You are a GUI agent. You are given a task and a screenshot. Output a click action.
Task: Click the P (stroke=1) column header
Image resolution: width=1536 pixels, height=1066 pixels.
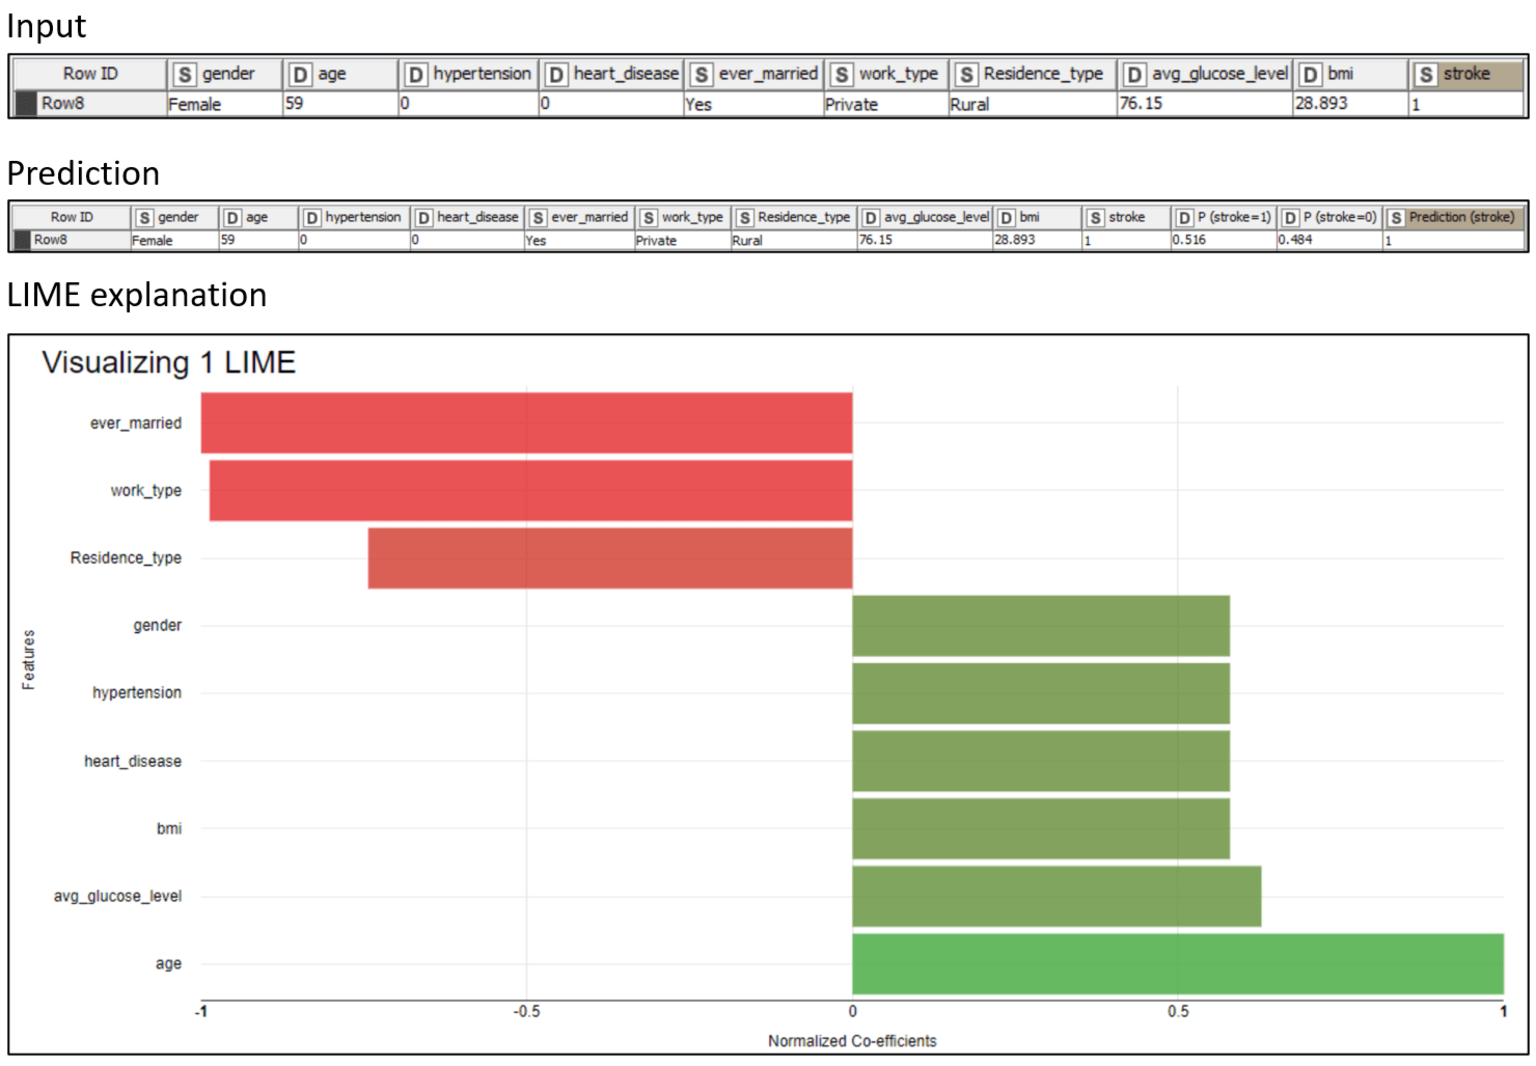coord(1224,217)
